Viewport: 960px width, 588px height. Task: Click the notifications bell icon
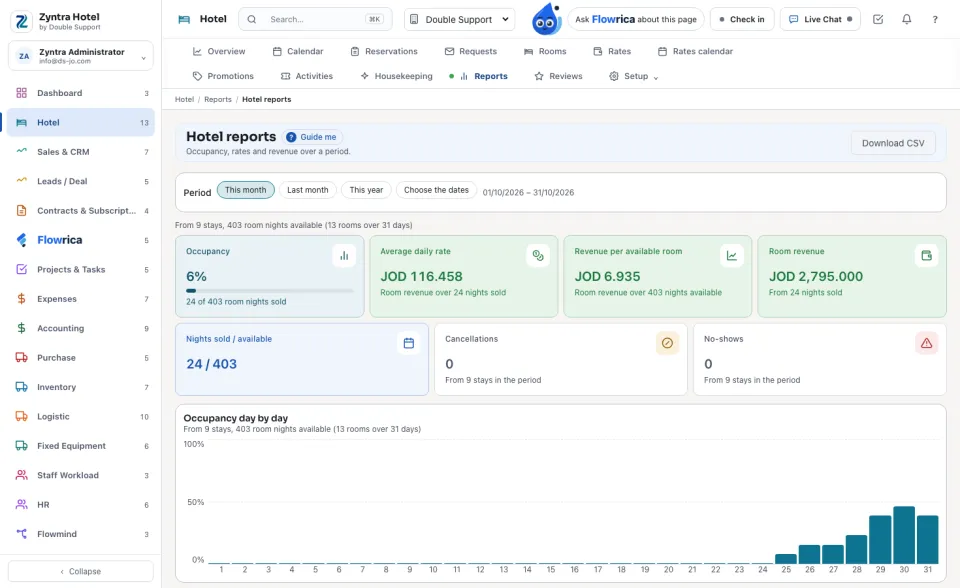point(906,19)
